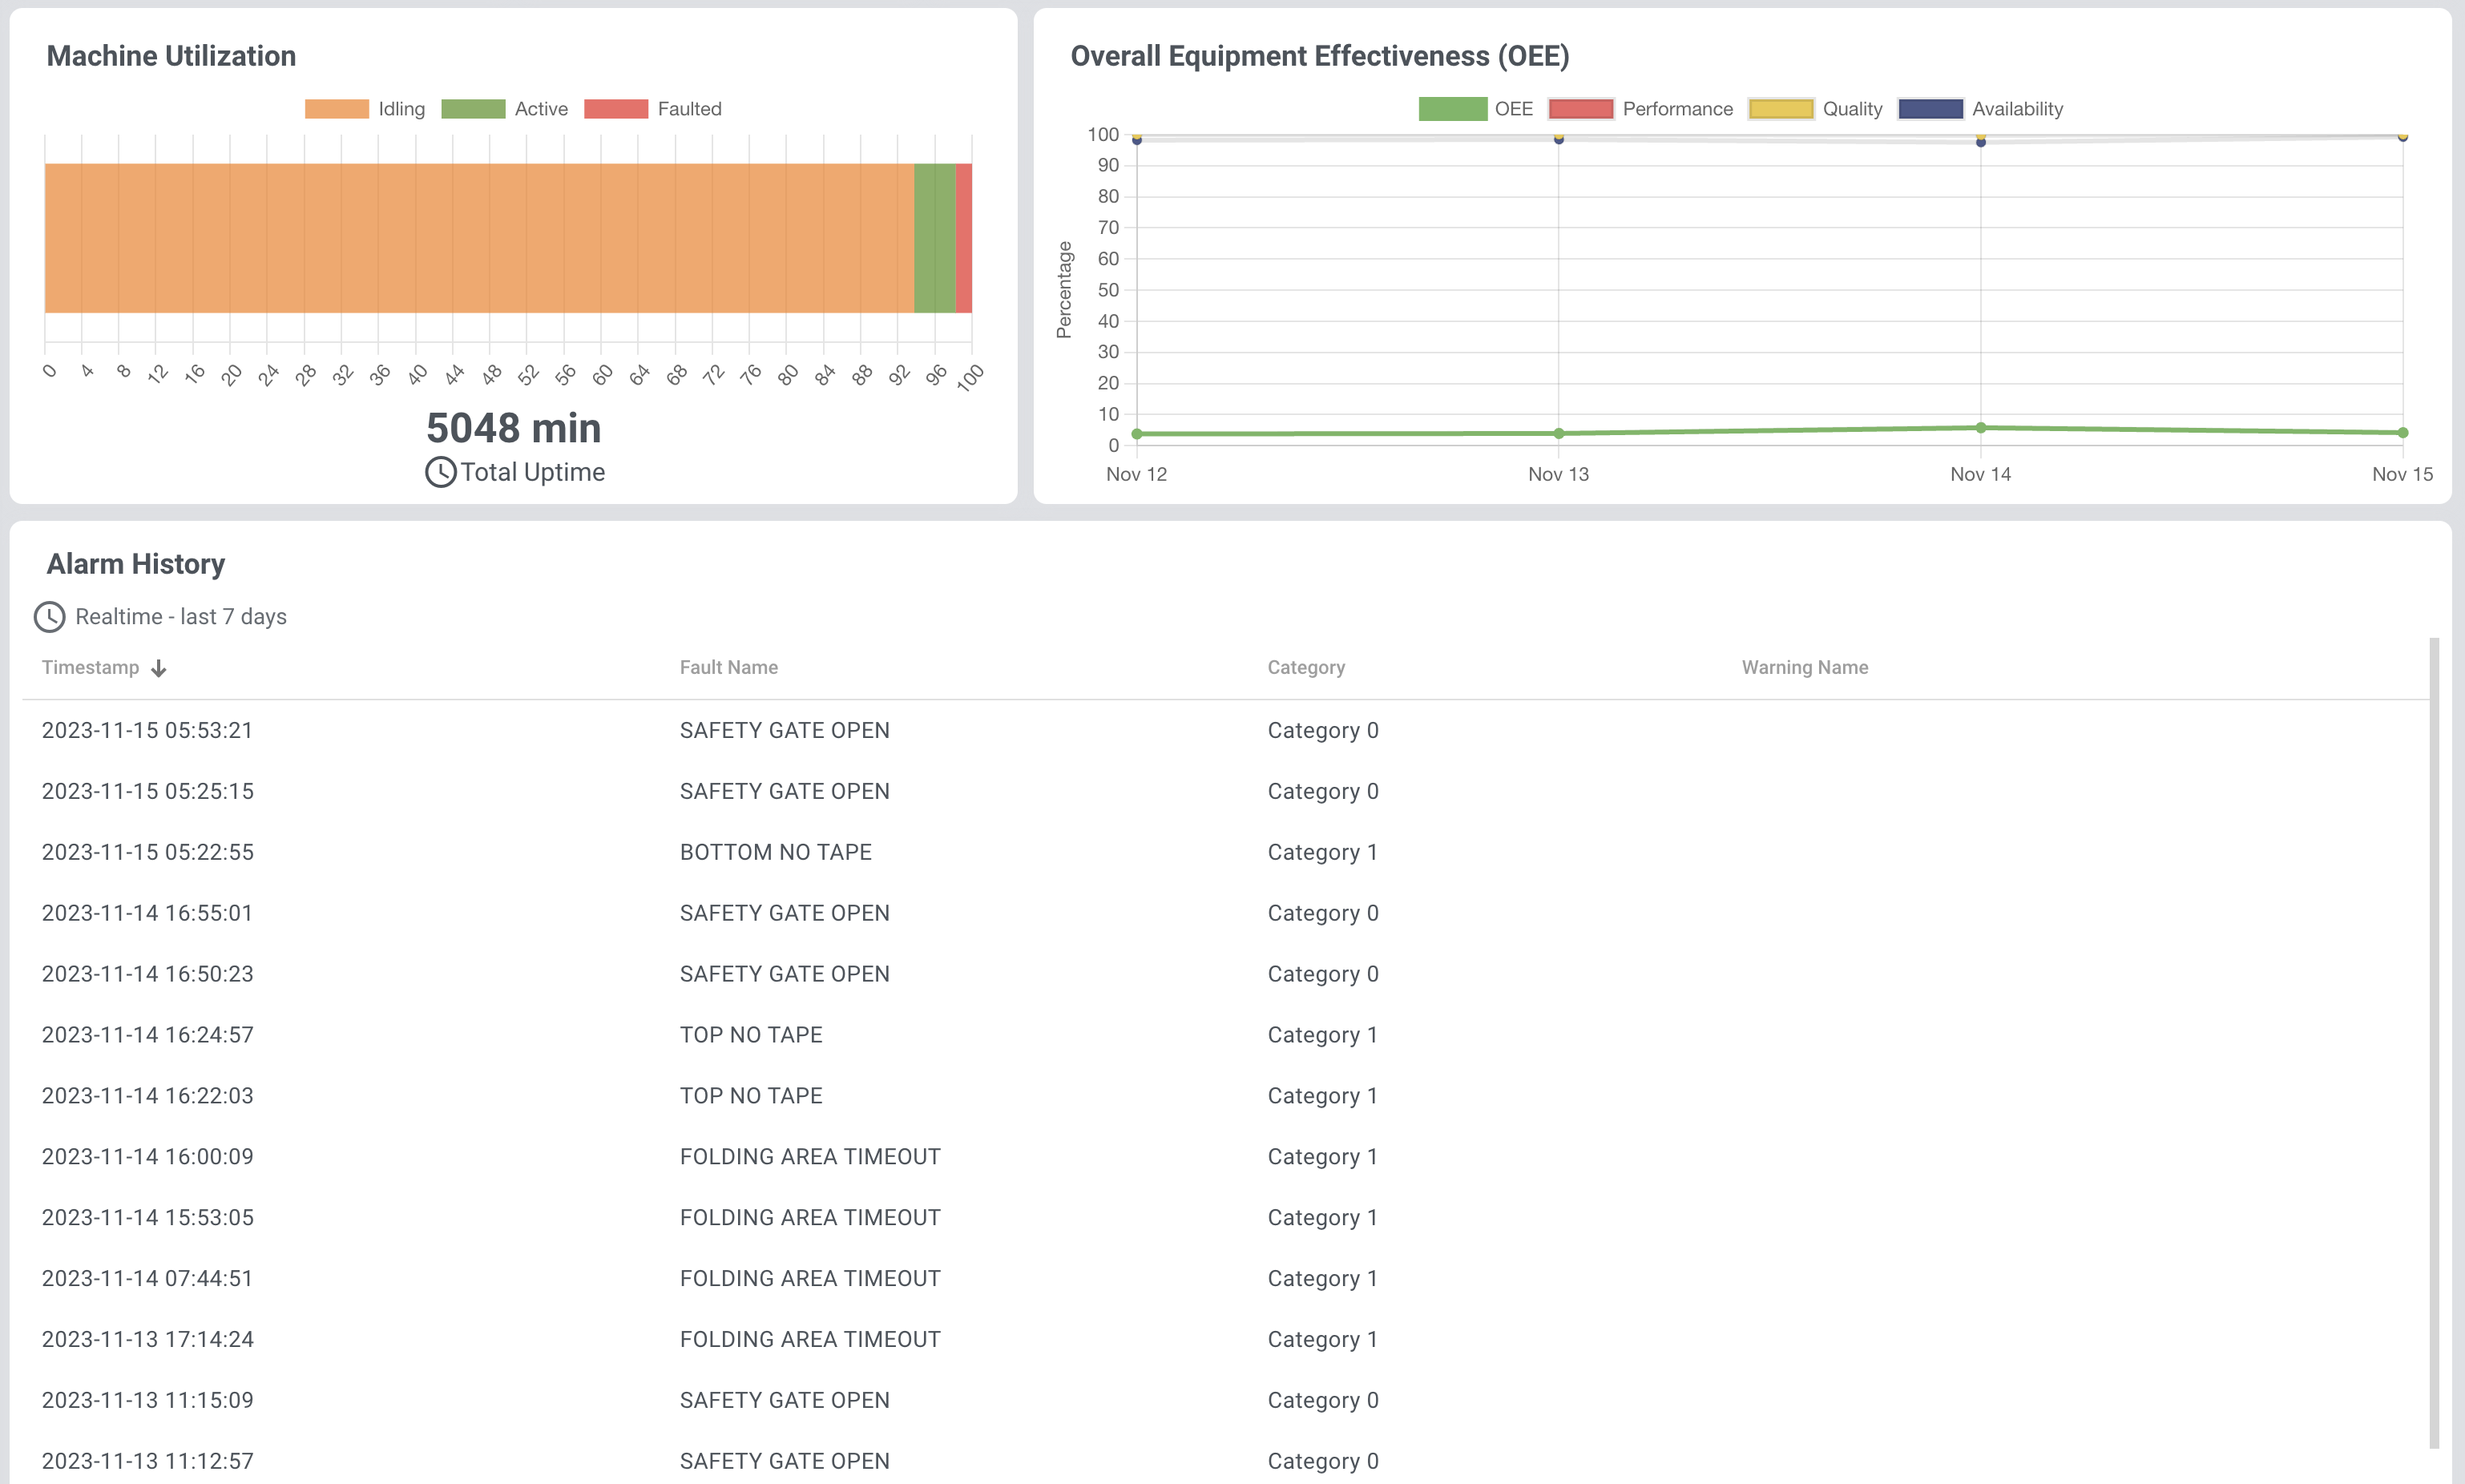
Task: Click the green Active legend swatch
Action: 474,107
